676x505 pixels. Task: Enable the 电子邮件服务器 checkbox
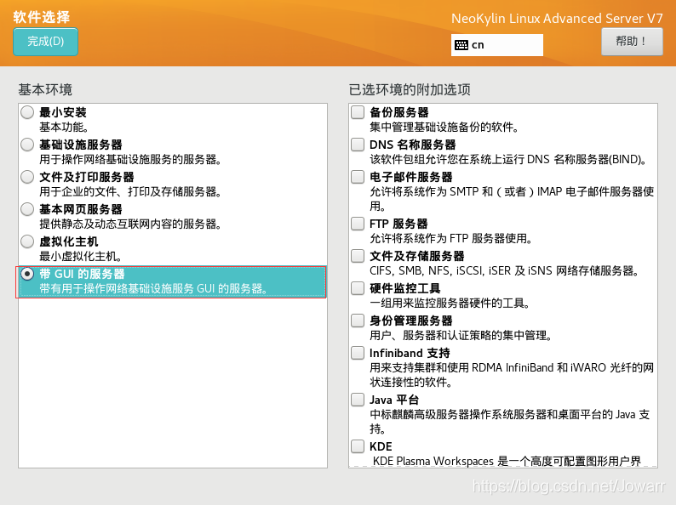(357, 177)
